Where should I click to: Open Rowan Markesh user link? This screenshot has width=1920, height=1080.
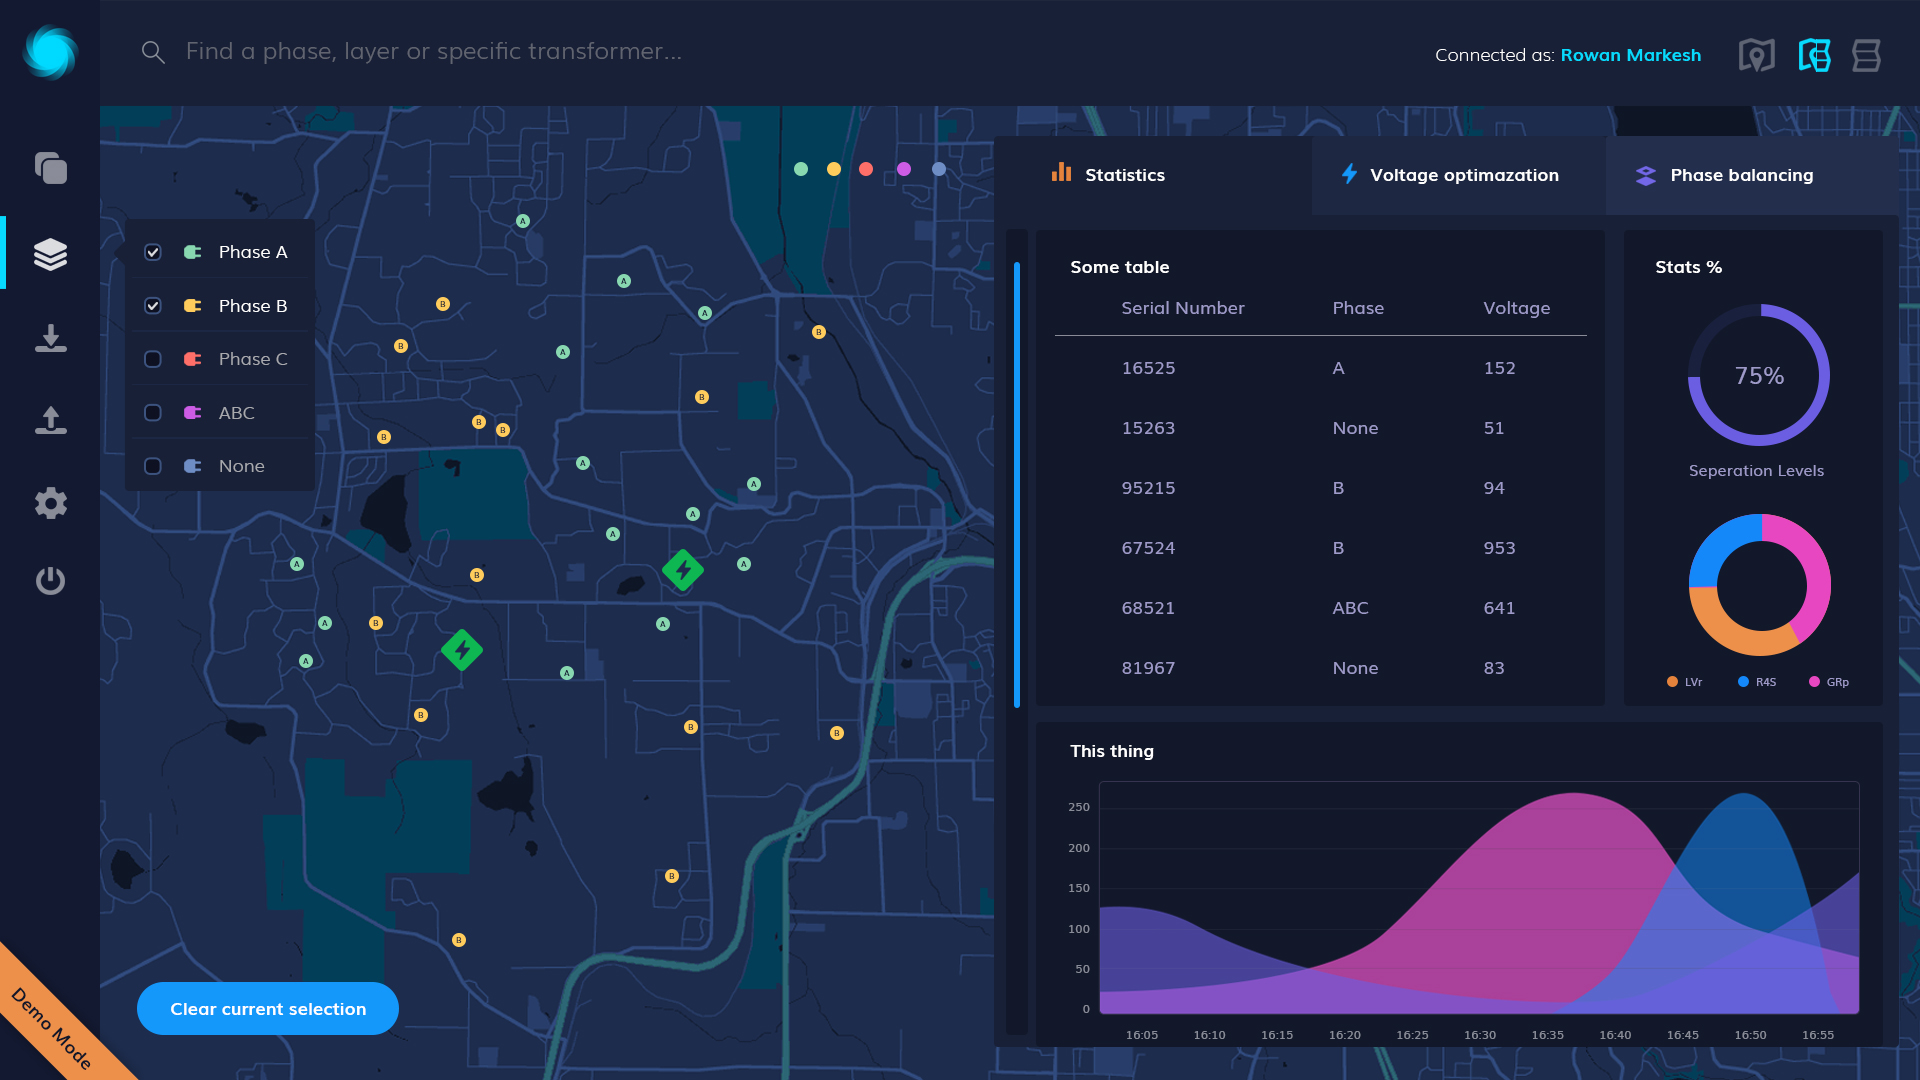[1630, 55]
